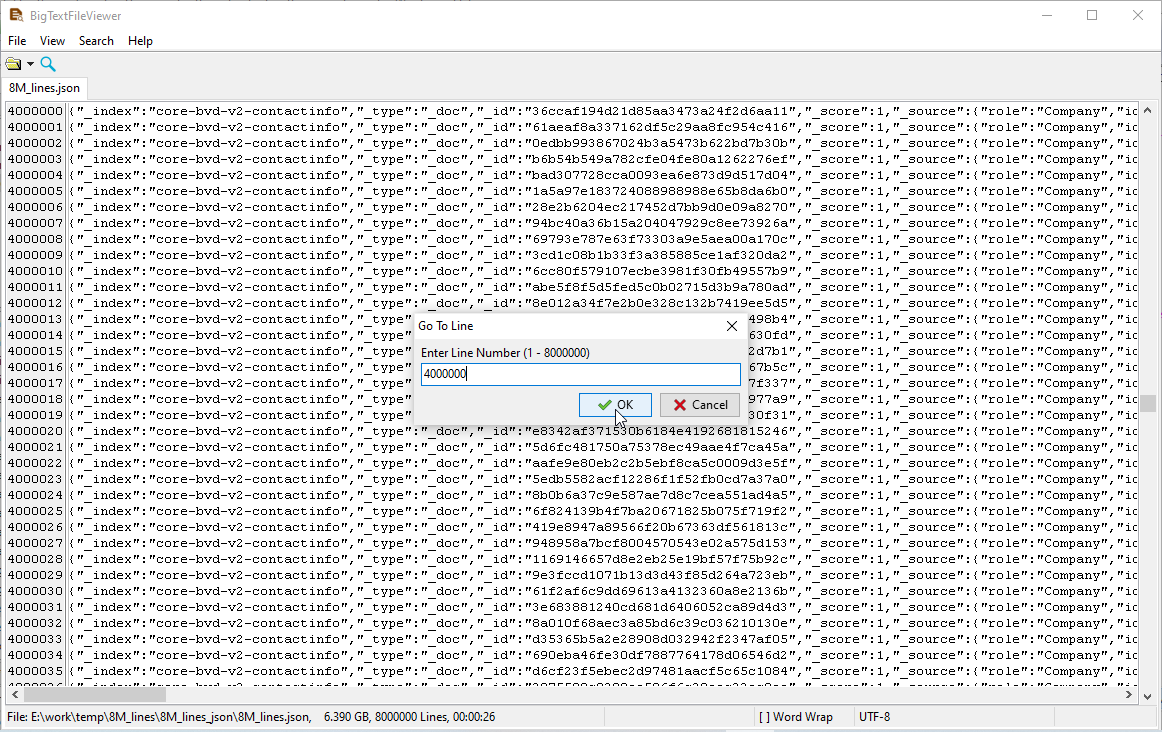Click the id "8b0b6a37c9e587ae7d8c7cea551ad4a5" text
1162x732 pixels.
(660, 495)
